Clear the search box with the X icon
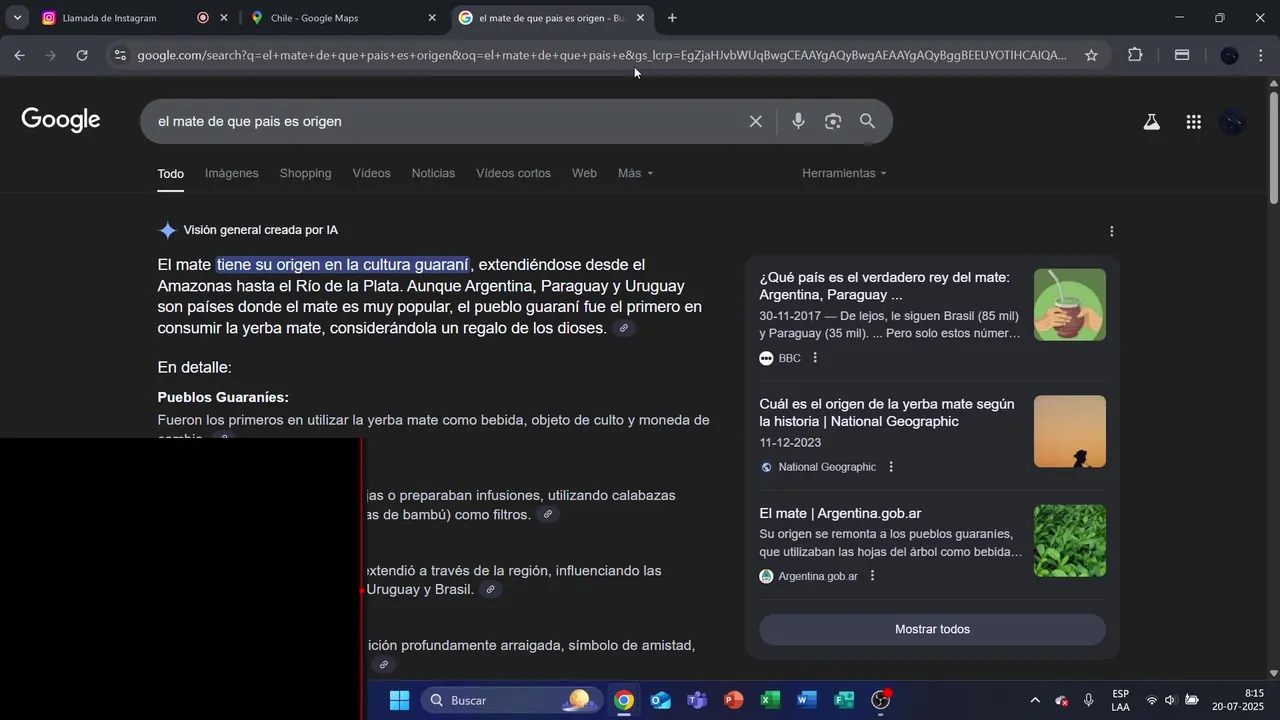1280x720 pixels. (756, 121)
